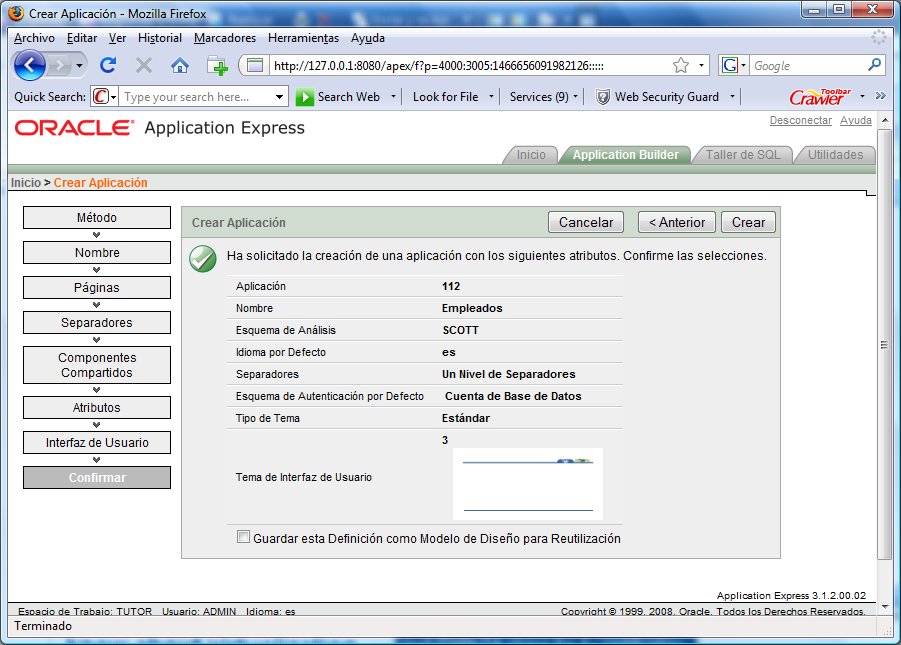Switch to the Taller de SQL tab

(742, 155)
